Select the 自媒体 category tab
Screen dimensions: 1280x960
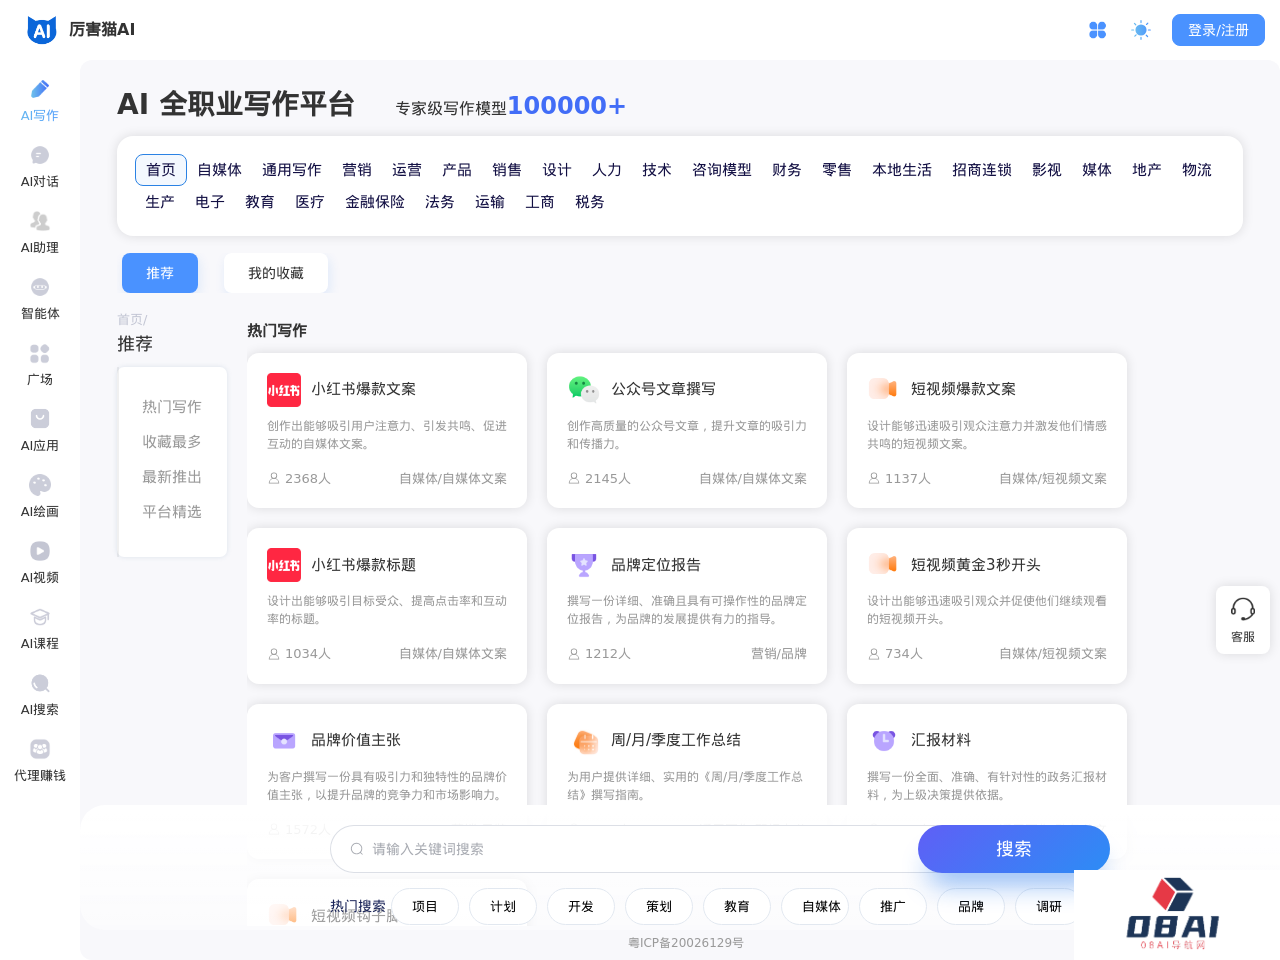(x=219, y=170)
